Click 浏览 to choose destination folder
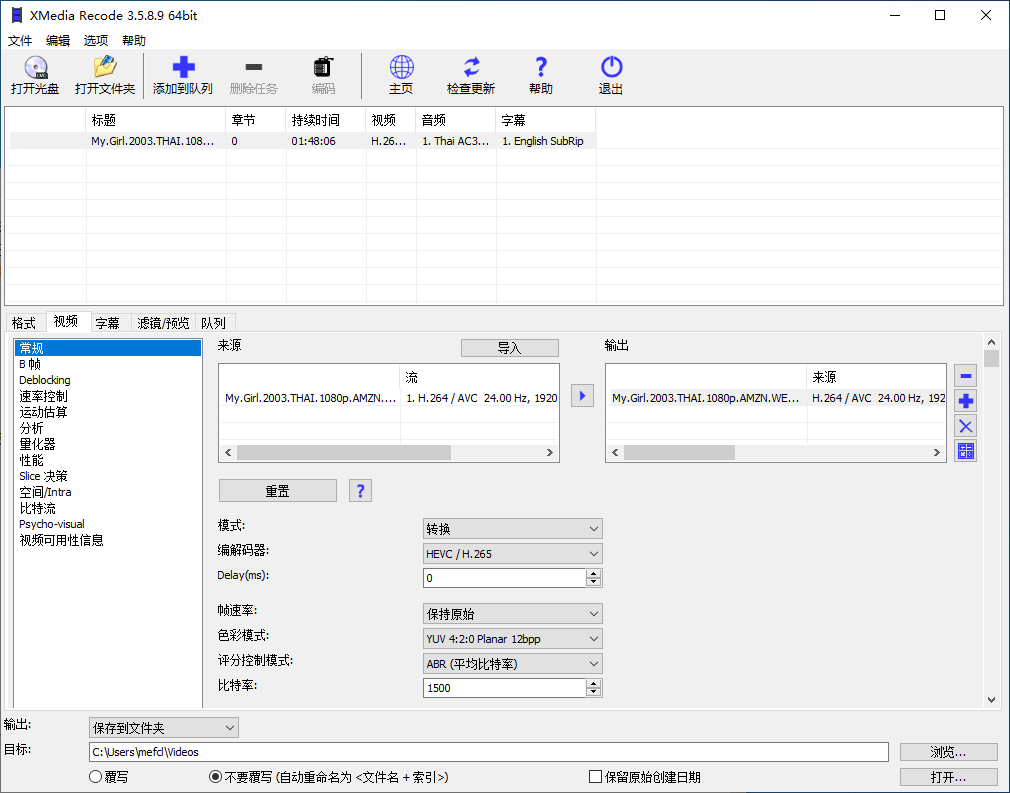Screen dimensions: 1010x793 click(947, 751)
